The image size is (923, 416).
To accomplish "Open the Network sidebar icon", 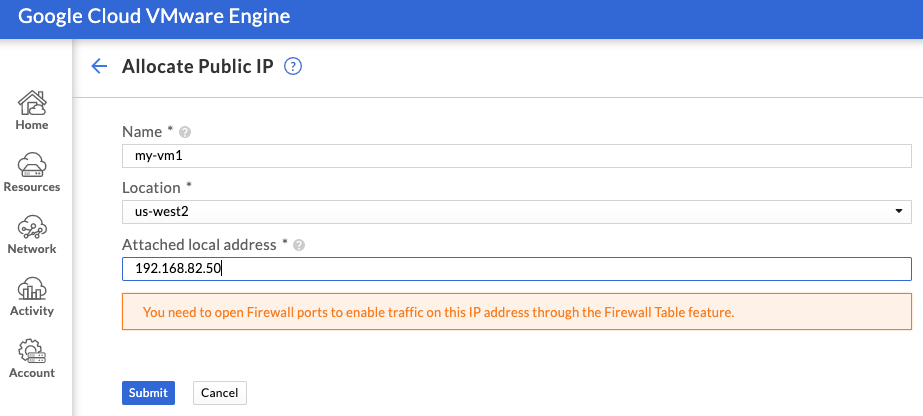I will coord(32,227).
